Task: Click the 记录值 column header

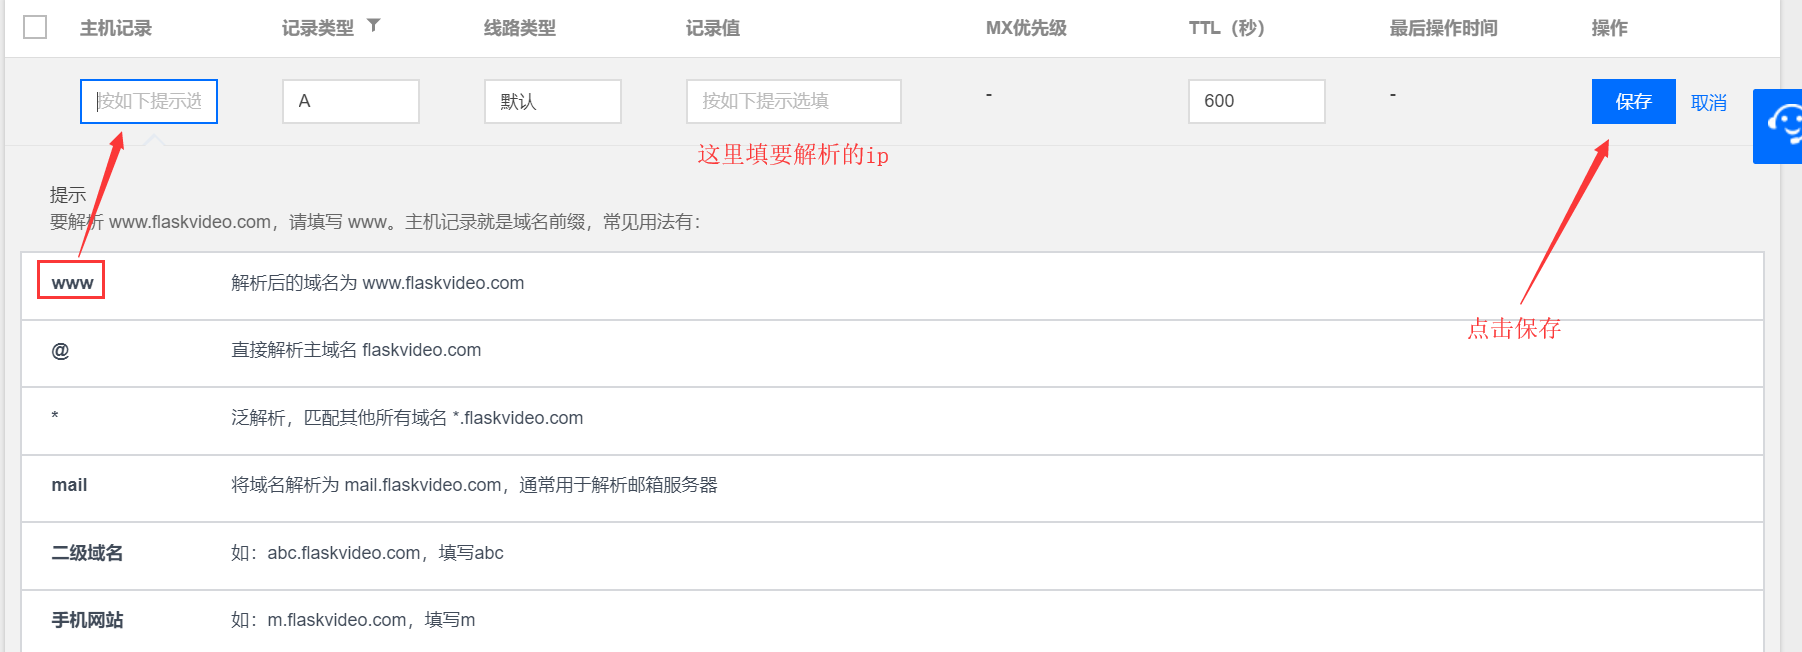Action: 713,28
